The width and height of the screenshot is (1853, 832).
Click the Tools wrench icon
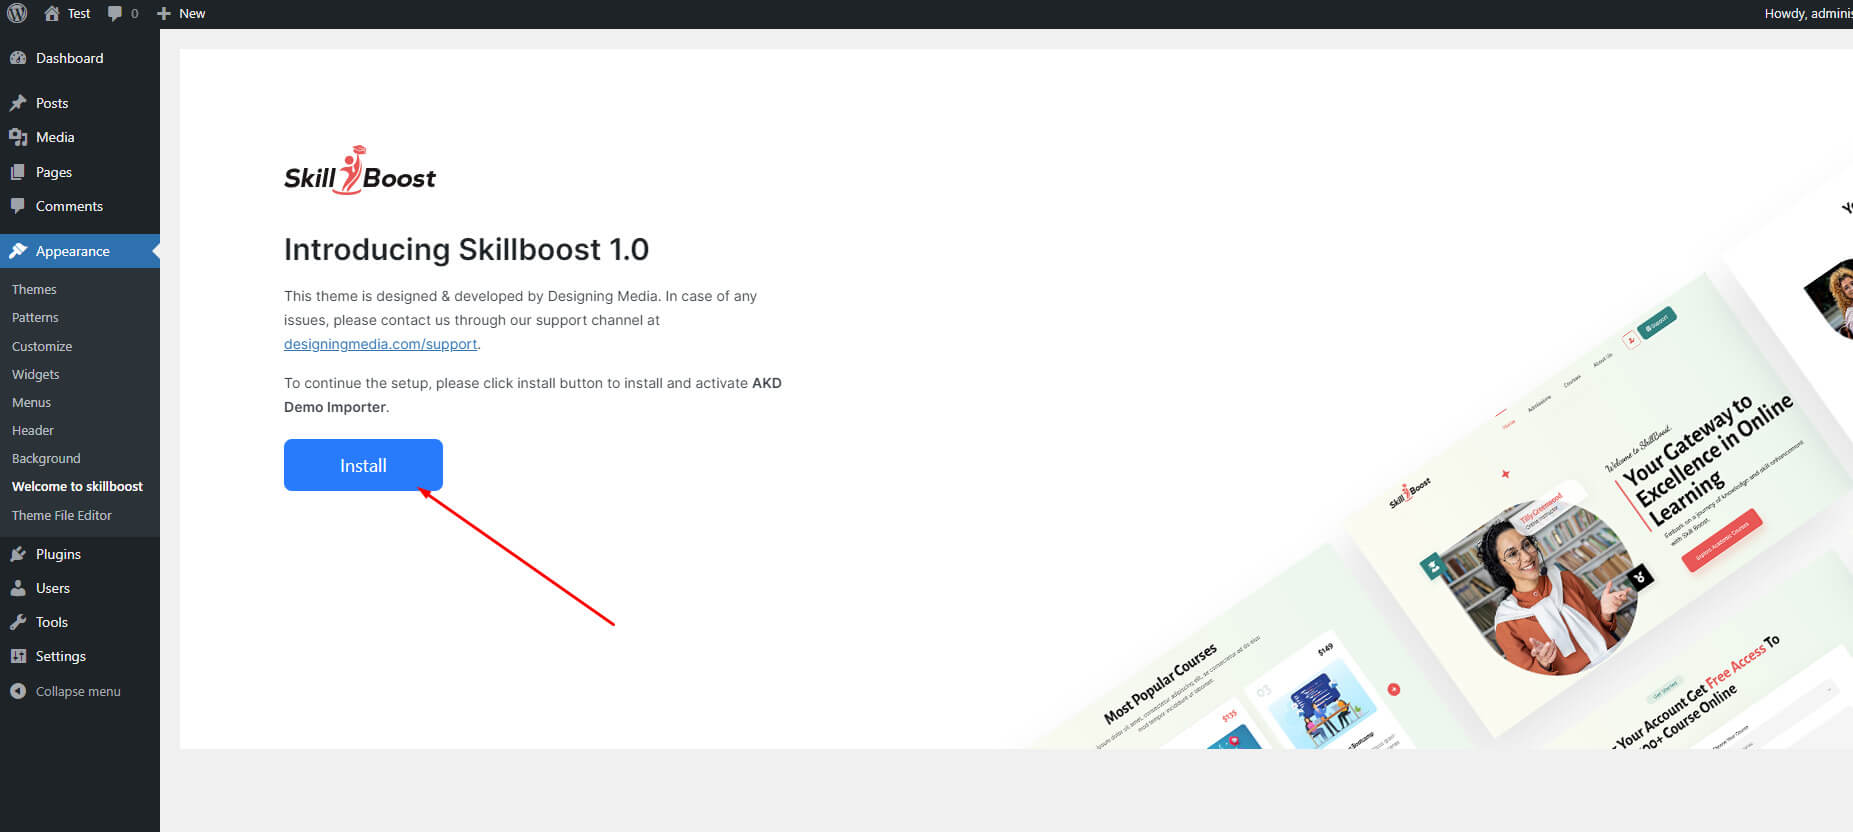tap(18, 622)
